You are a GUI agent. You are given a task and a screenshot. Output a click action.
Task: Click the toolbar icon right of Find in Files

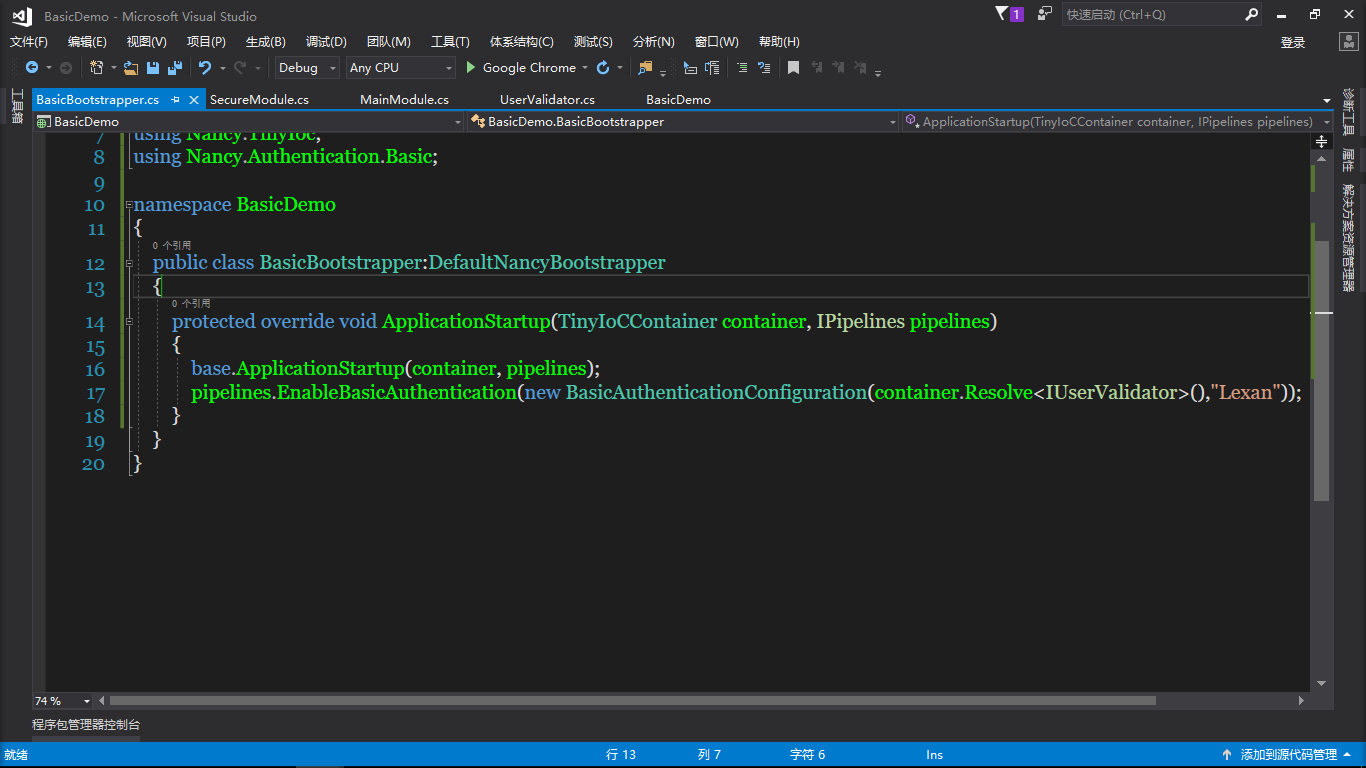690,68
